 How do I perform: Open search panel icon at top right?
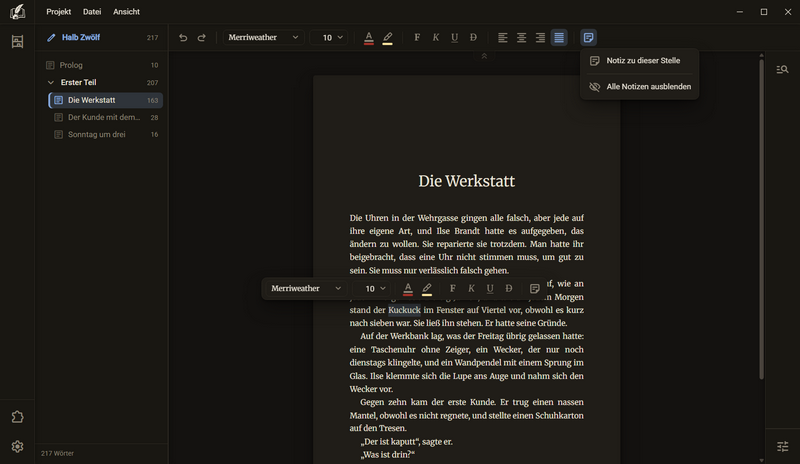782,69
